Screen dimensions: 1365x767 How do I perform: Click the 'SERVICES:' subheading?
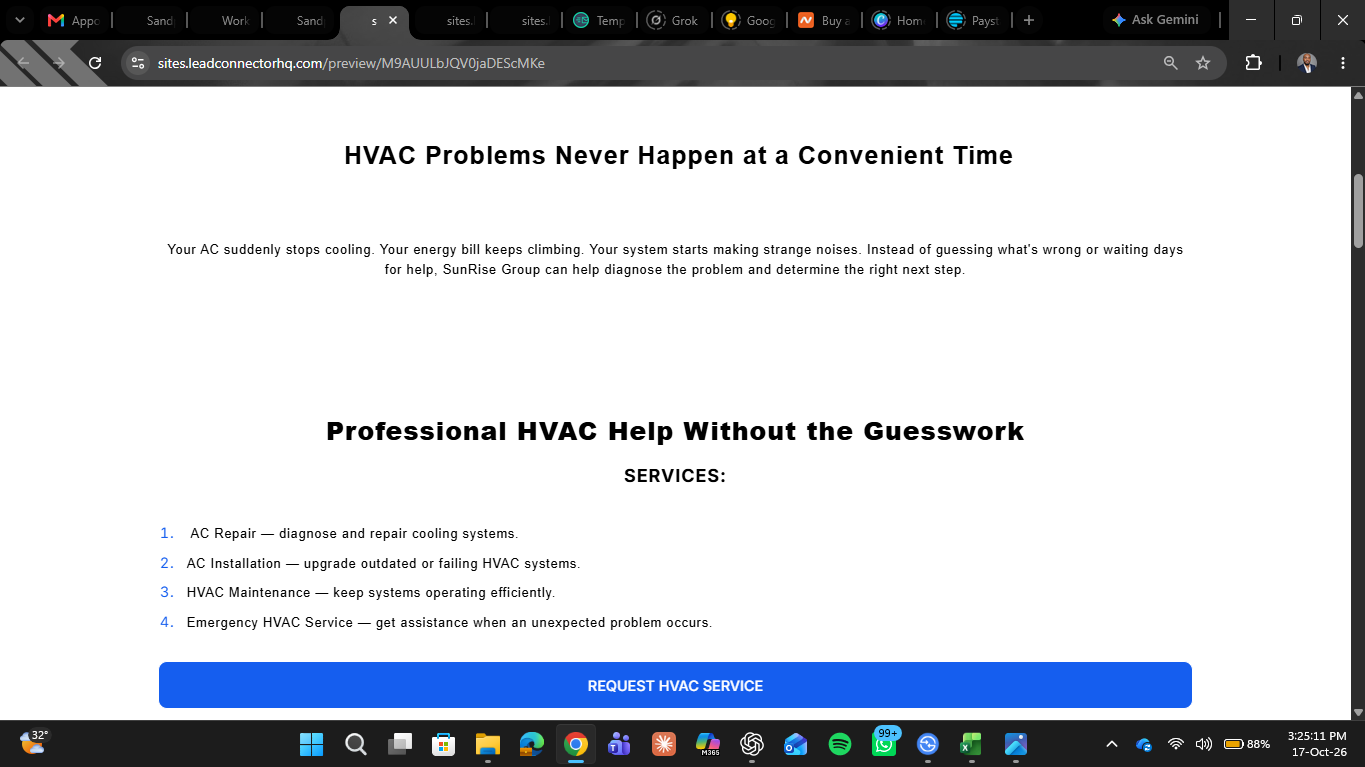point(675,476)
